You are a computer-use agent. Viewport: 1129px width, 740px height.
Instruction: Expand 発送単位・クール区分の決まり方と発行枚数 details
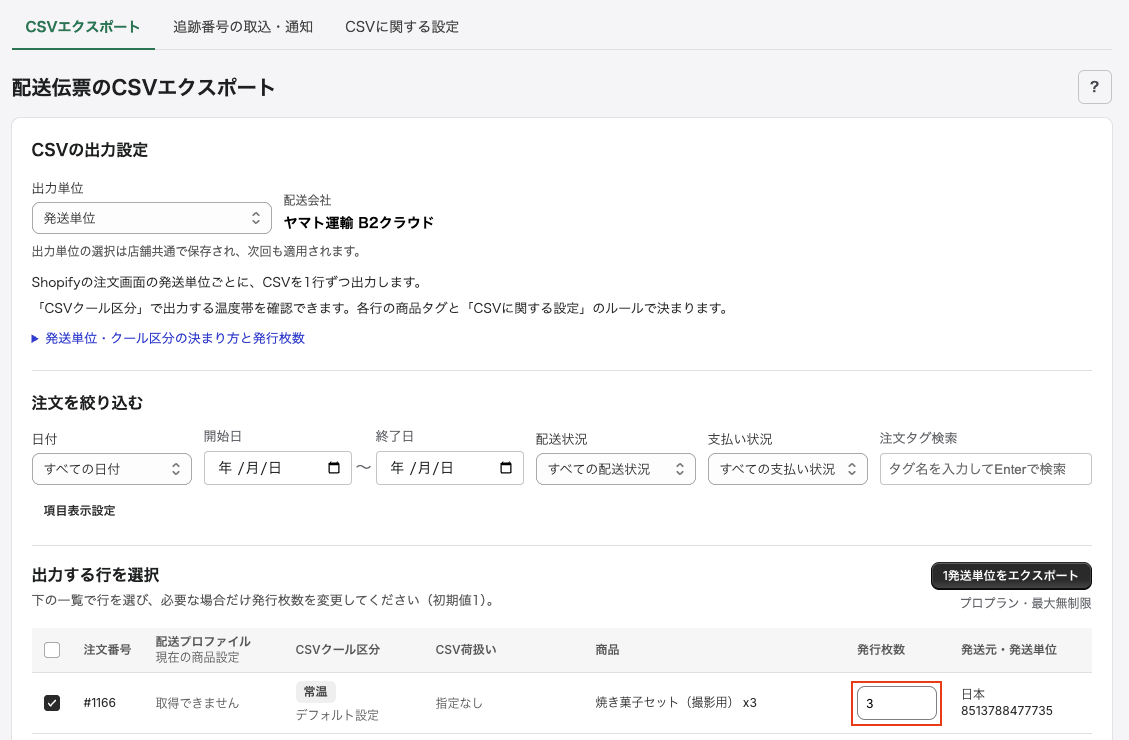point(168,338)
